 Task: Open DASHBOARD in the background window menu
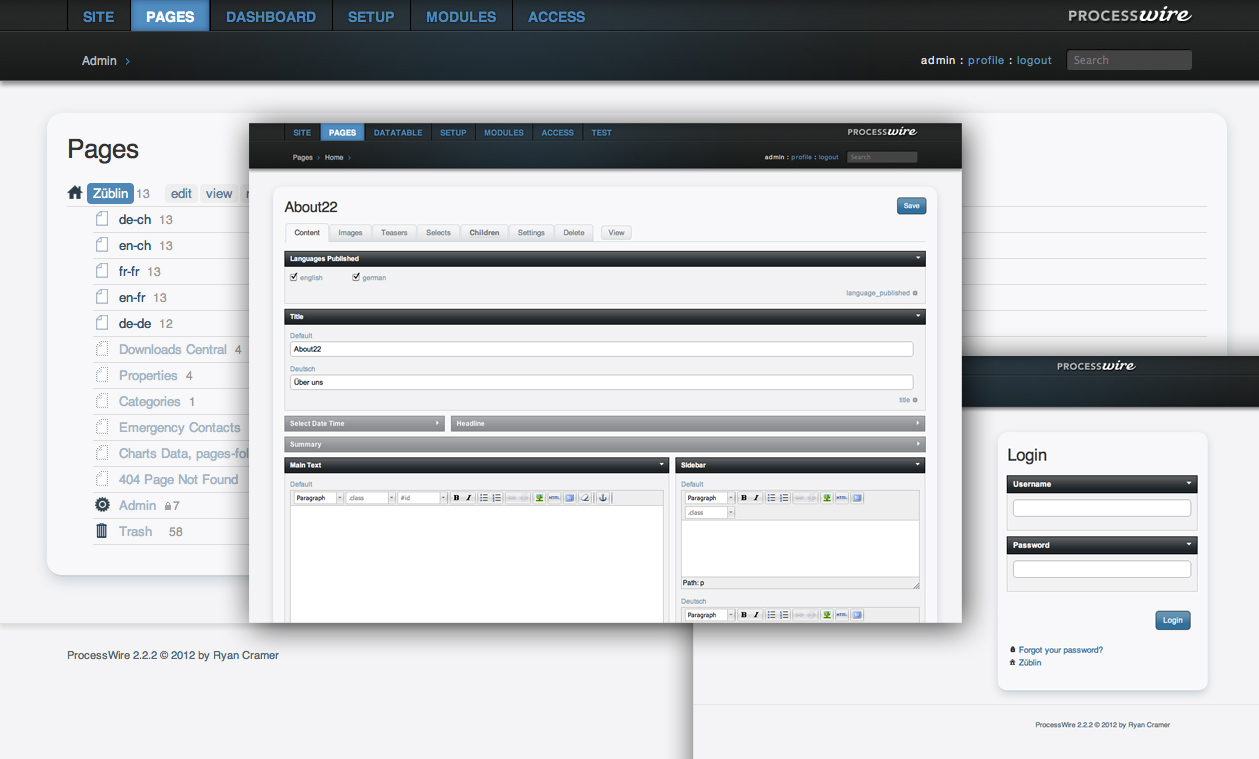pyautogui.click(x=271, y=16)
